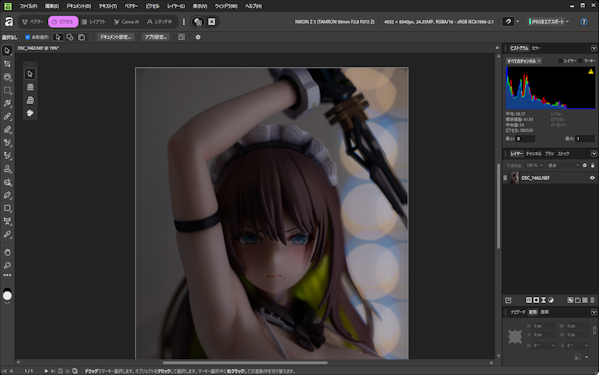This screenshot has width=599, height=375.
Task: Expand the dropdown beside the brush icon
Action: tap(518, 22)
